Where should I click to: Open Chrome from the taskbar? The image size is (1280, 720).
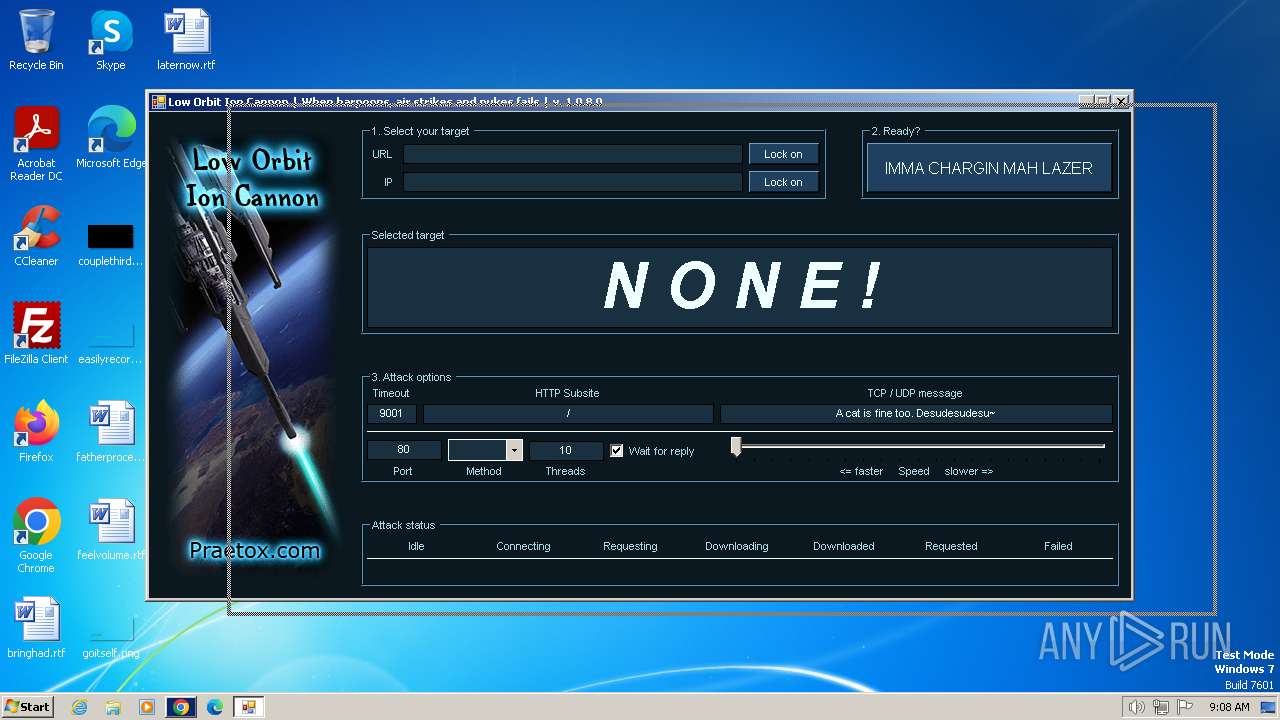click(x=181, y=707)
